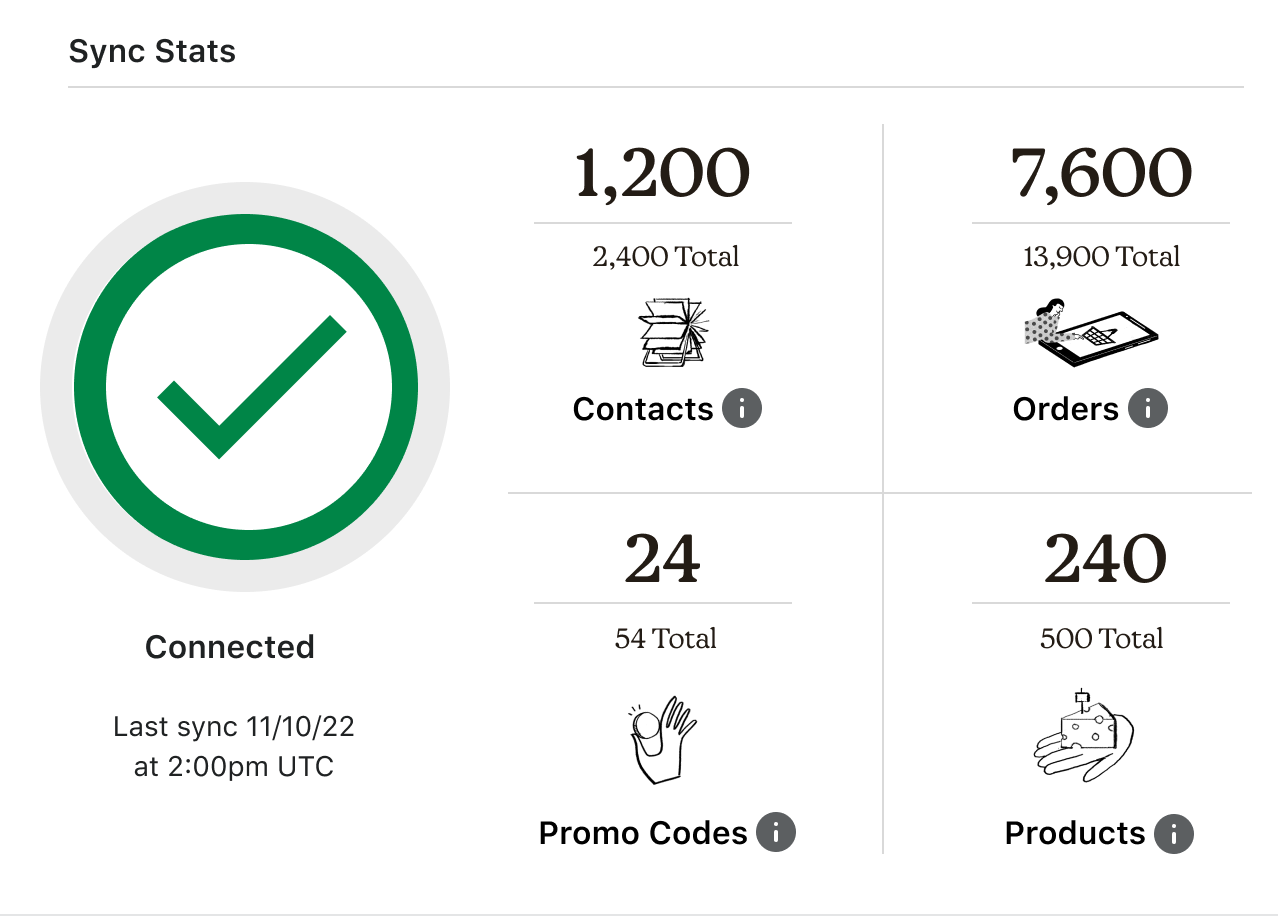Click the info icon next to Contacts
This screenshot has height=920, width=1278.
coord(741,409)
